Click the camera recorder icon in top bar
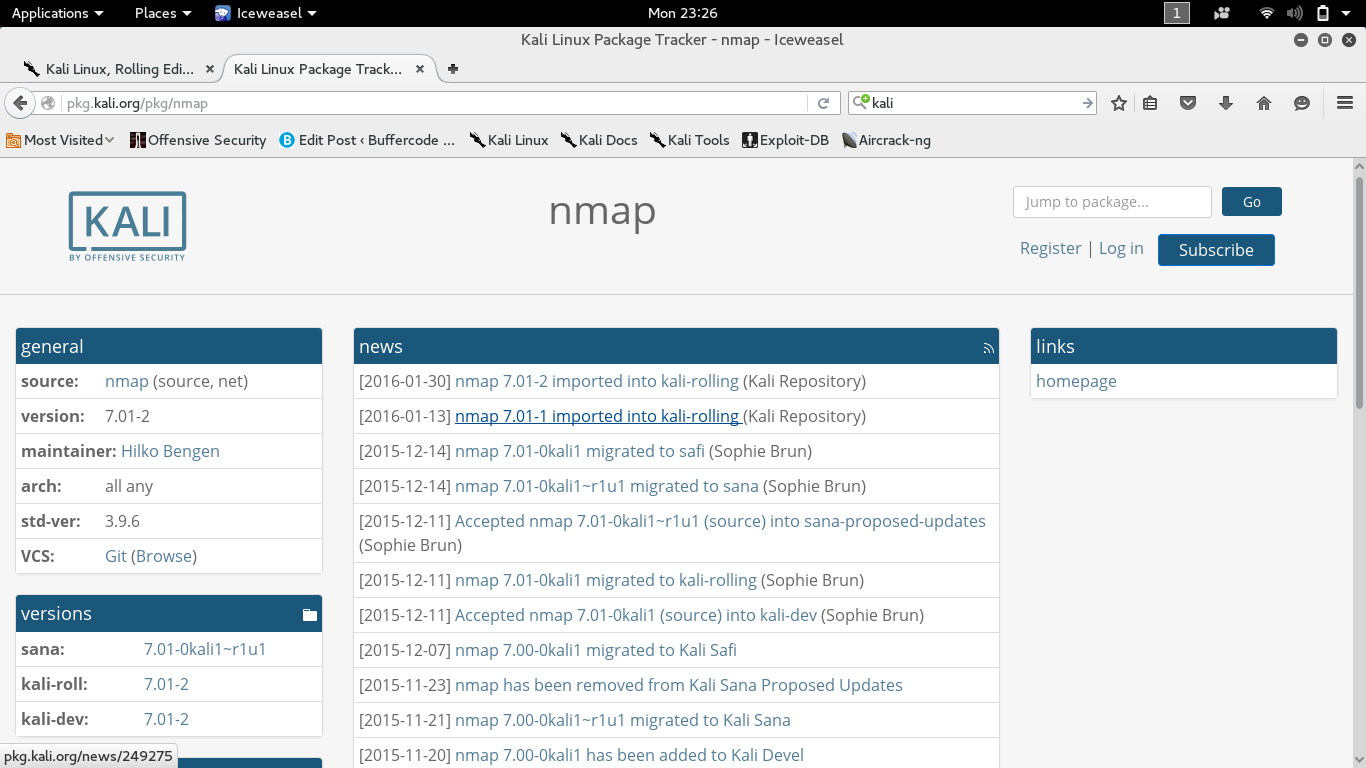1366x768 pixels. tap(1222, 13)
